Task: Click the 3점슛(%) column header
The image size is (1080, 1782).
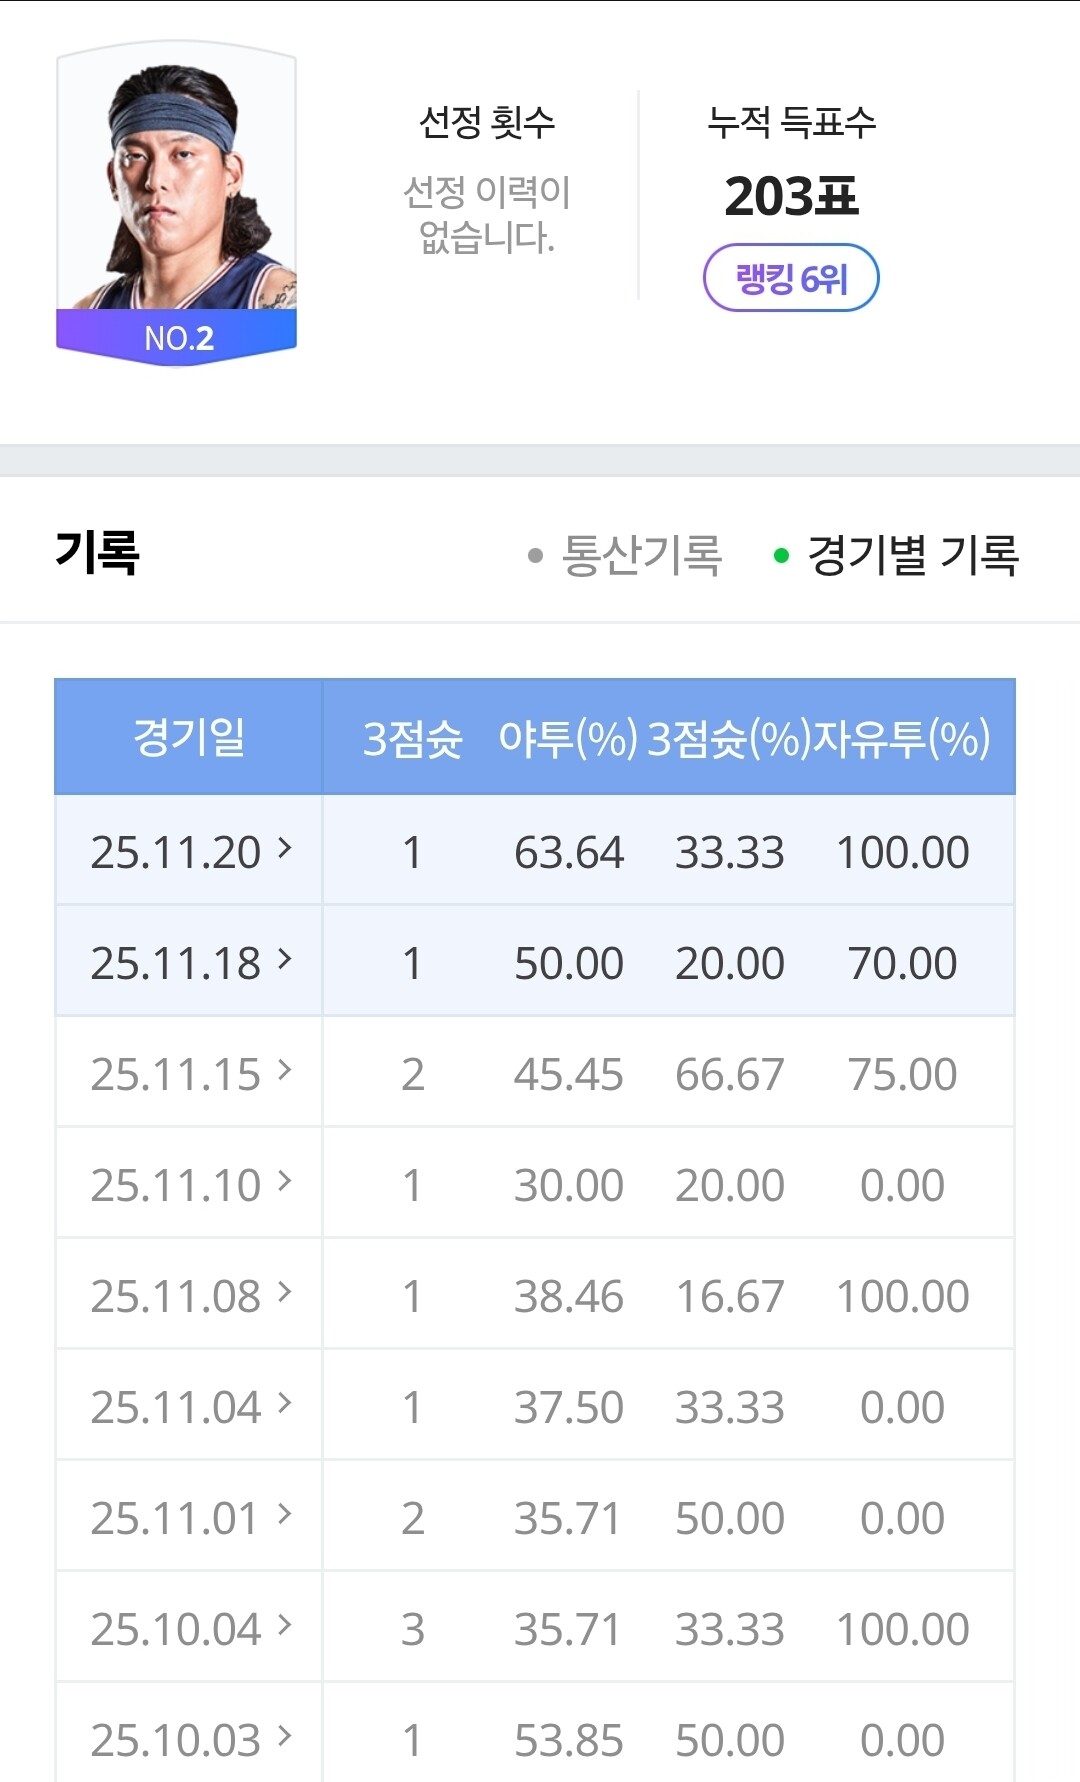Action: coord(729,740)
